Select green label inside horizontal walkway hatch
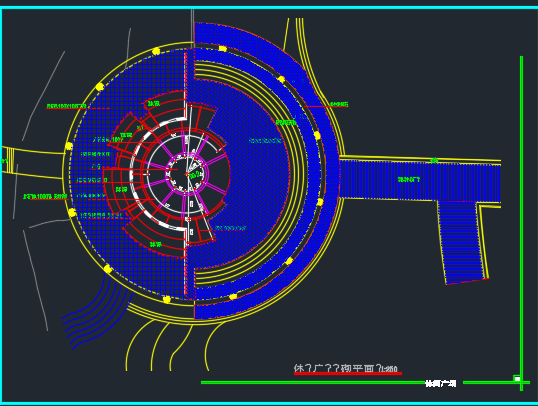The height and width of the screenshot is (406, 538). (408, 179)
